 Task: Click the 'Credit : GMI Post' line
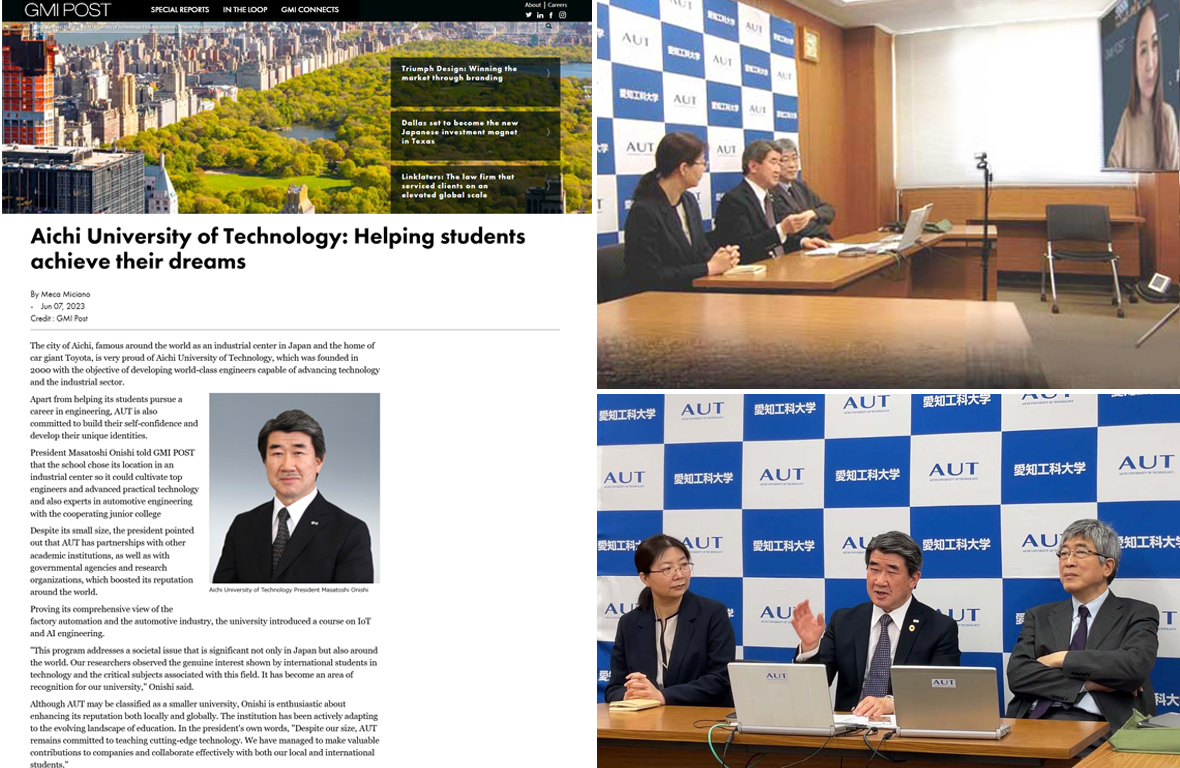tap(59, 318)
